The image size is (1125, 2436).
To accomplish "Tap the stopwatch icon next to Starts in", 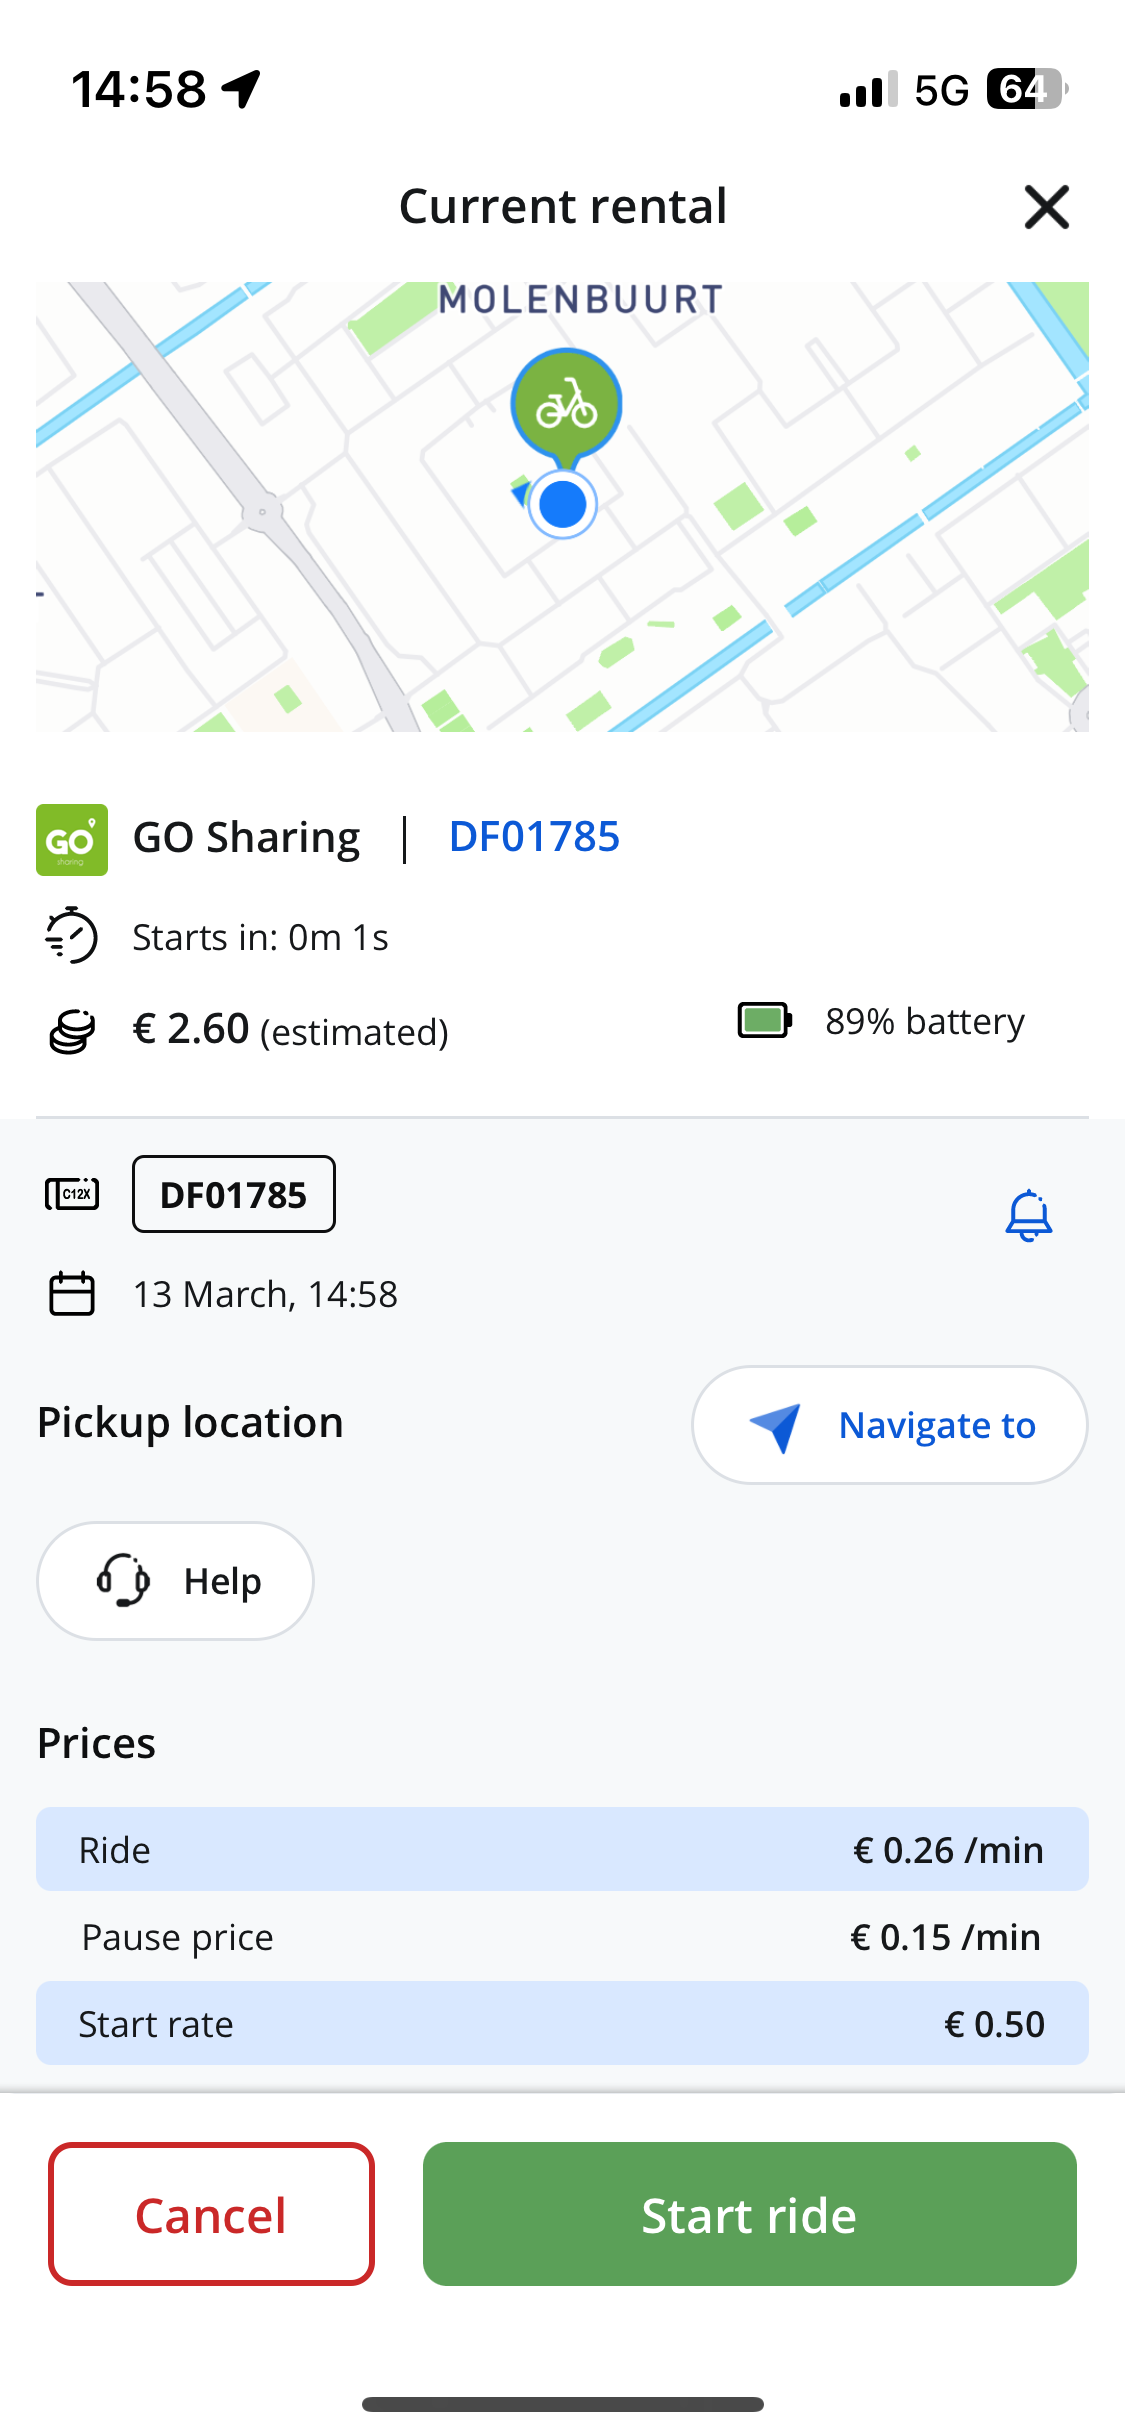I will (x=72, y=936).
